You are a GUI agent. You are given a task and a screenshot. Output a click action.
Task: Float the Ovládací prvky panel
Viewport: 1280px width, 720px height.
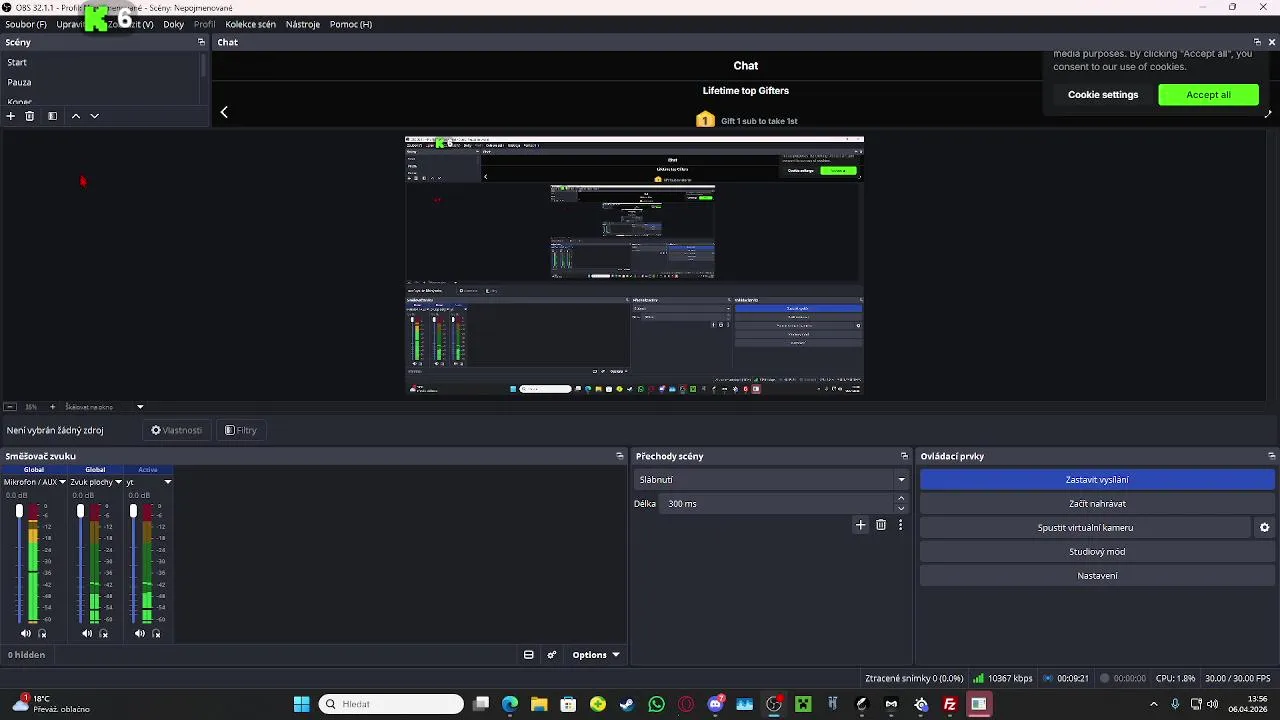pyautogui.click(x=1272, y=456)
